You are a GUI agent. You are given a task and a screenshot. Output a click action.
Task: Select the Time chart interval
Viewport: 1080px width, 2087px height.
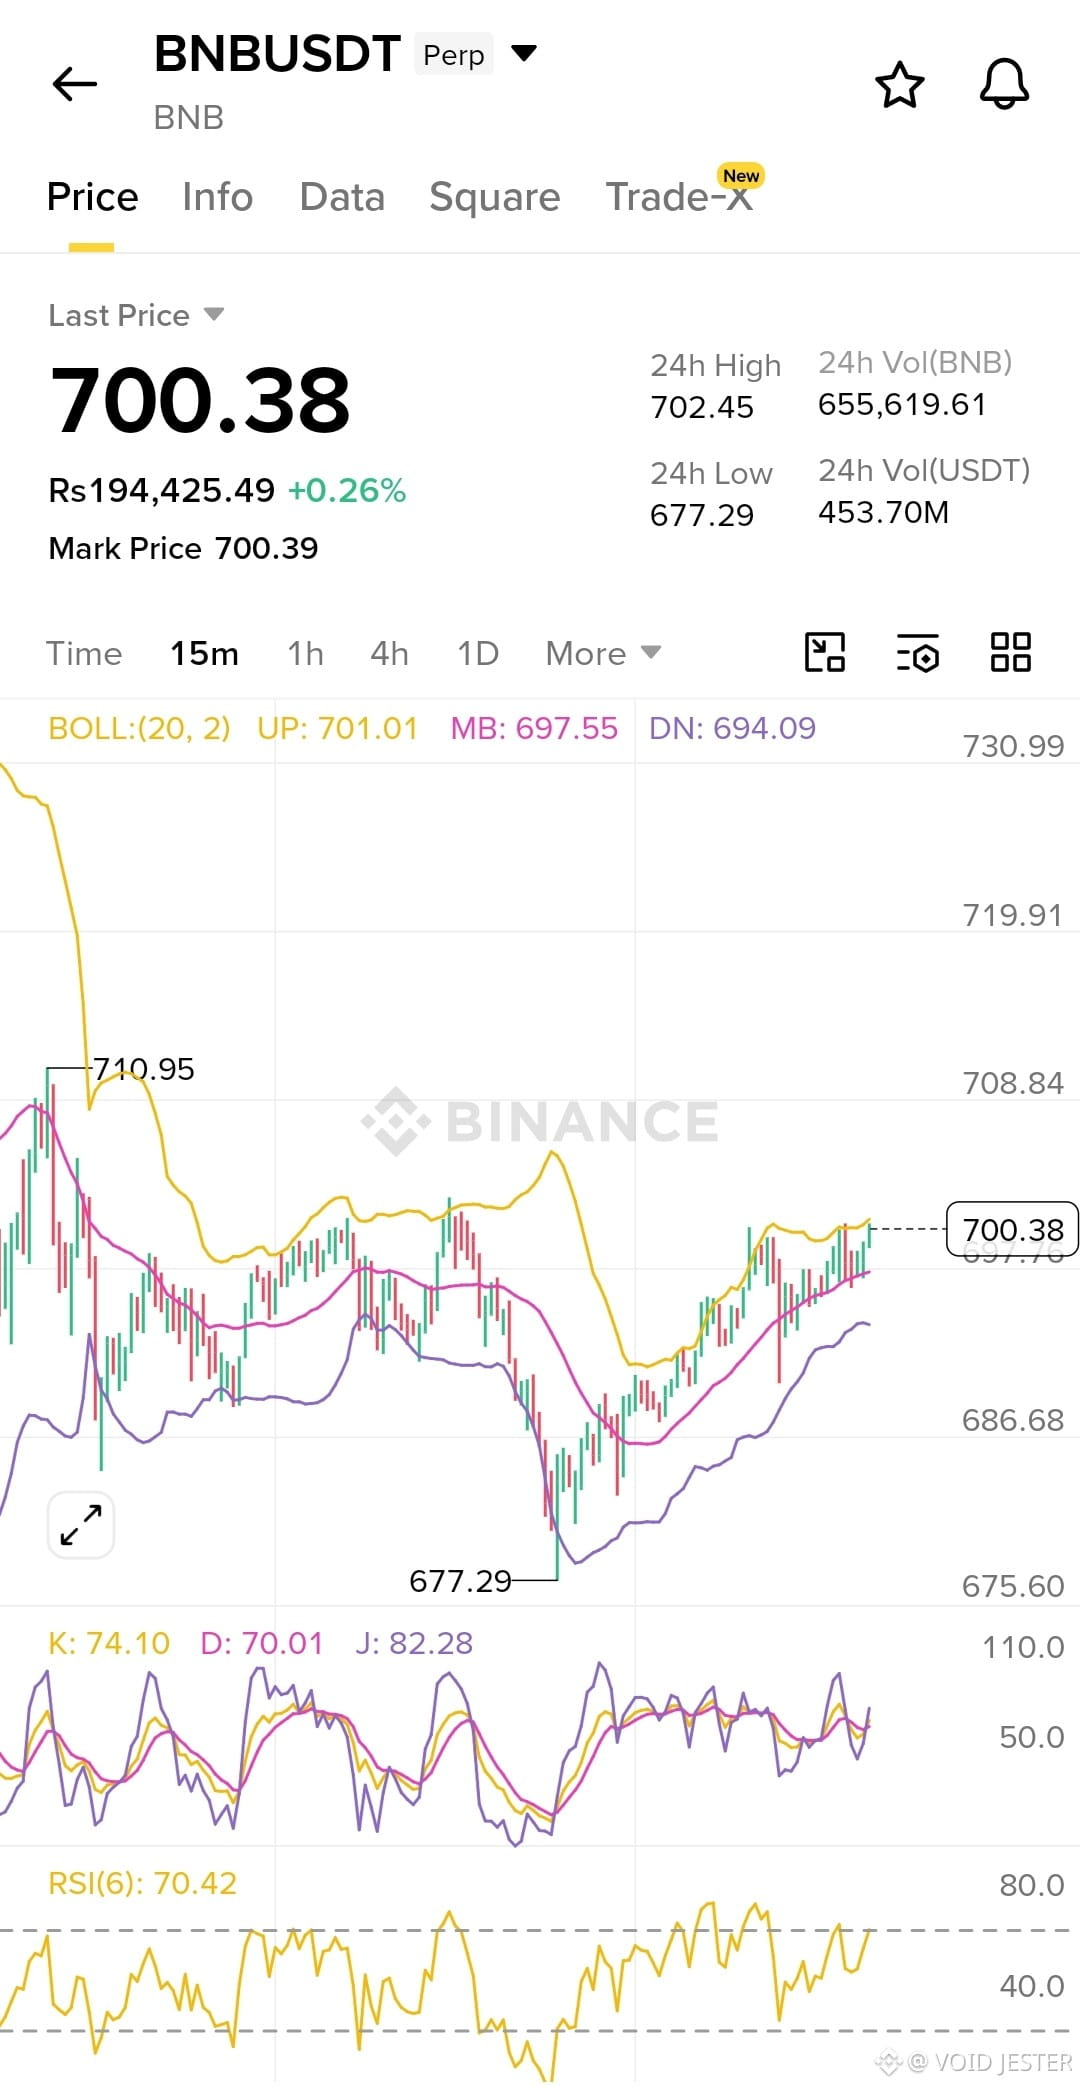coord(84,654)
